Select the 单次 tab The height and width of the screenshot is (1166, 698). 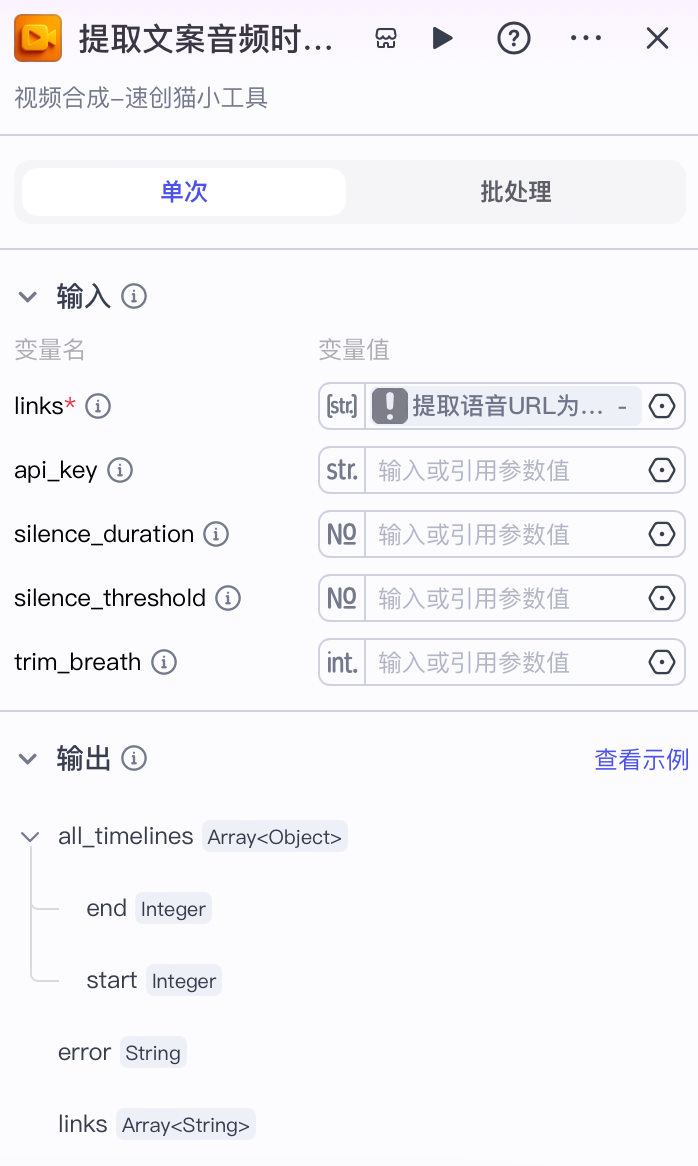pyautogui.click(x=183, y=191)
